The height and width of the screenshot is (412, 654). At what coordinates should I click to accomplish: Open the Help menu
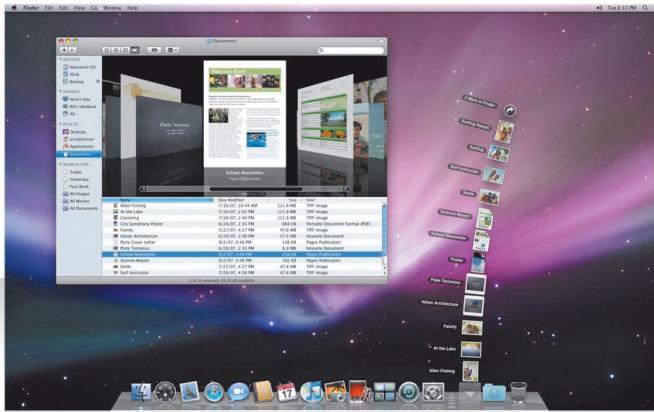point(133,8)
